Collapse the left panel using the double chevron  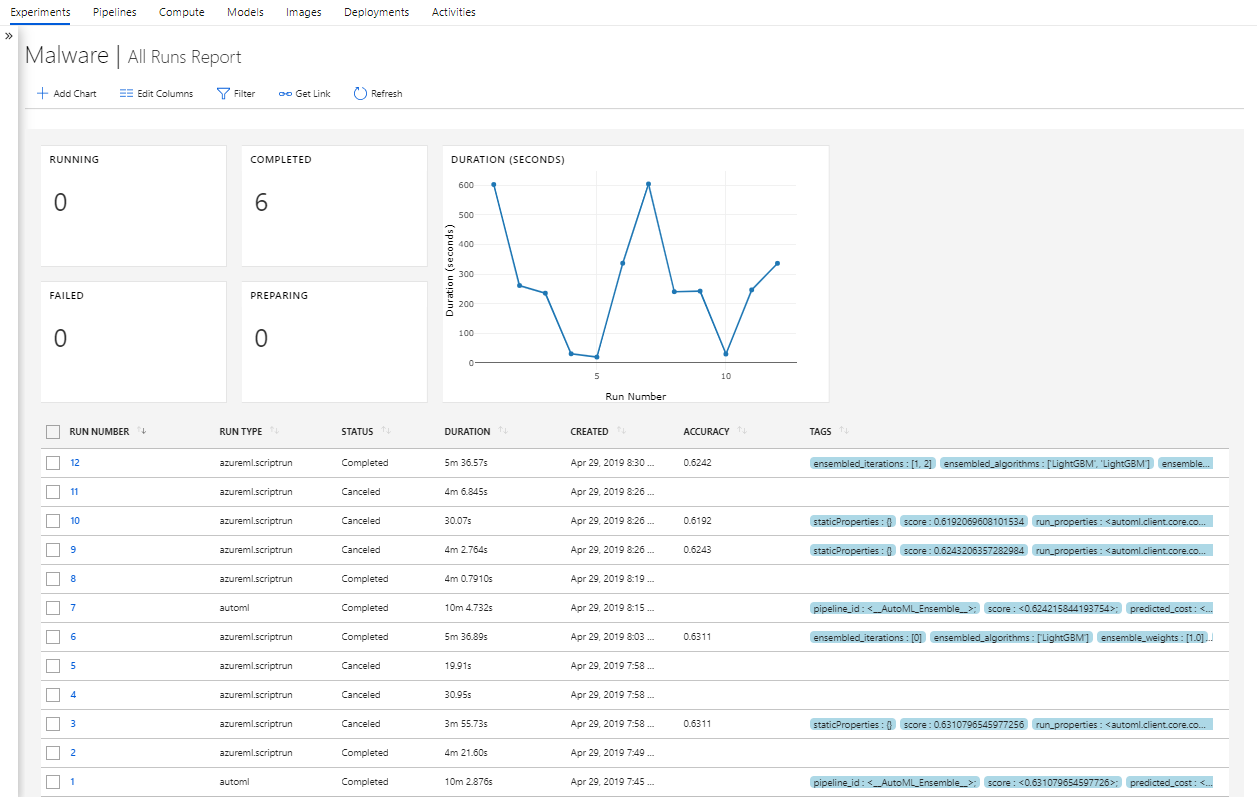[9, 33]
